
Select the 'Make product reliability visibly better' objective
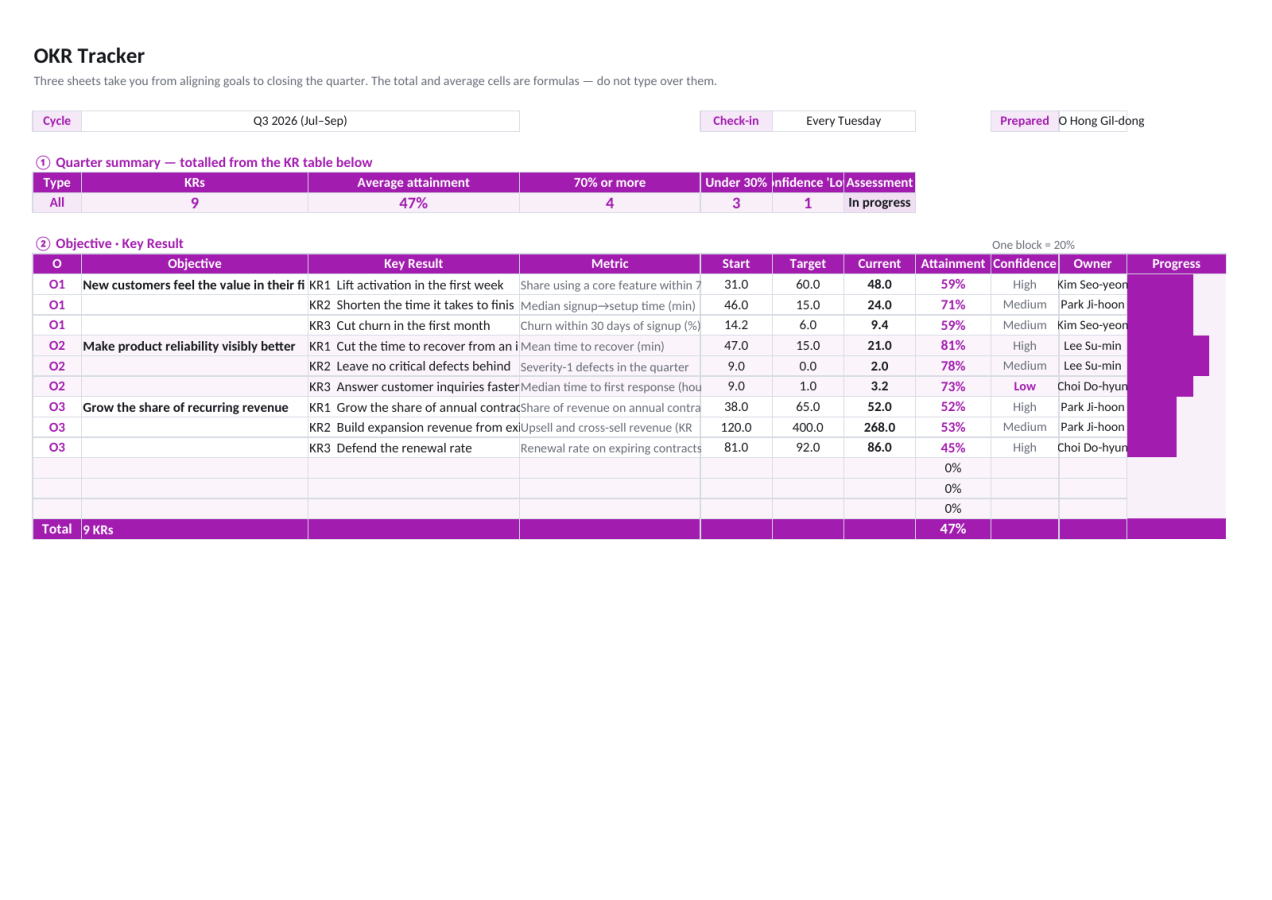tap(194, 346)
